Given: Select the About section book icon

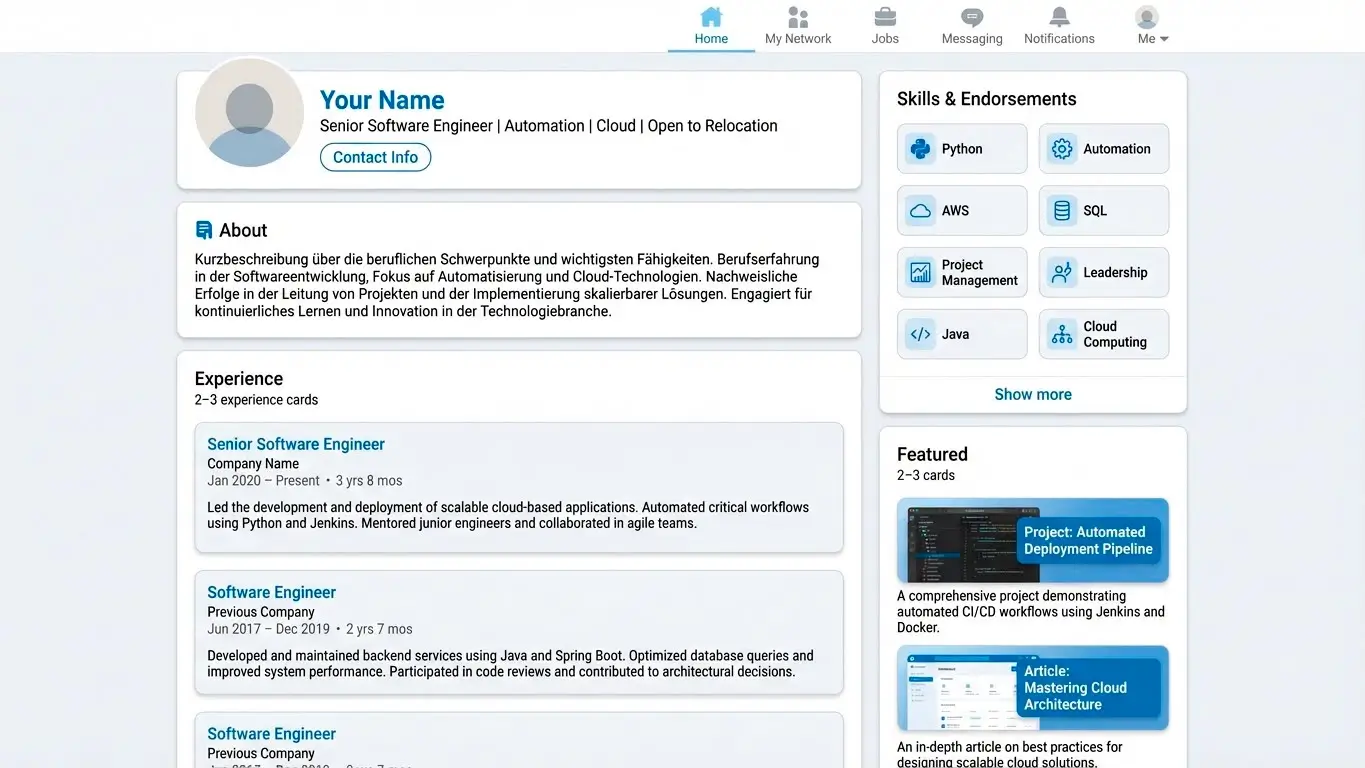Looking at the screenshot, I should click(204, 229).
